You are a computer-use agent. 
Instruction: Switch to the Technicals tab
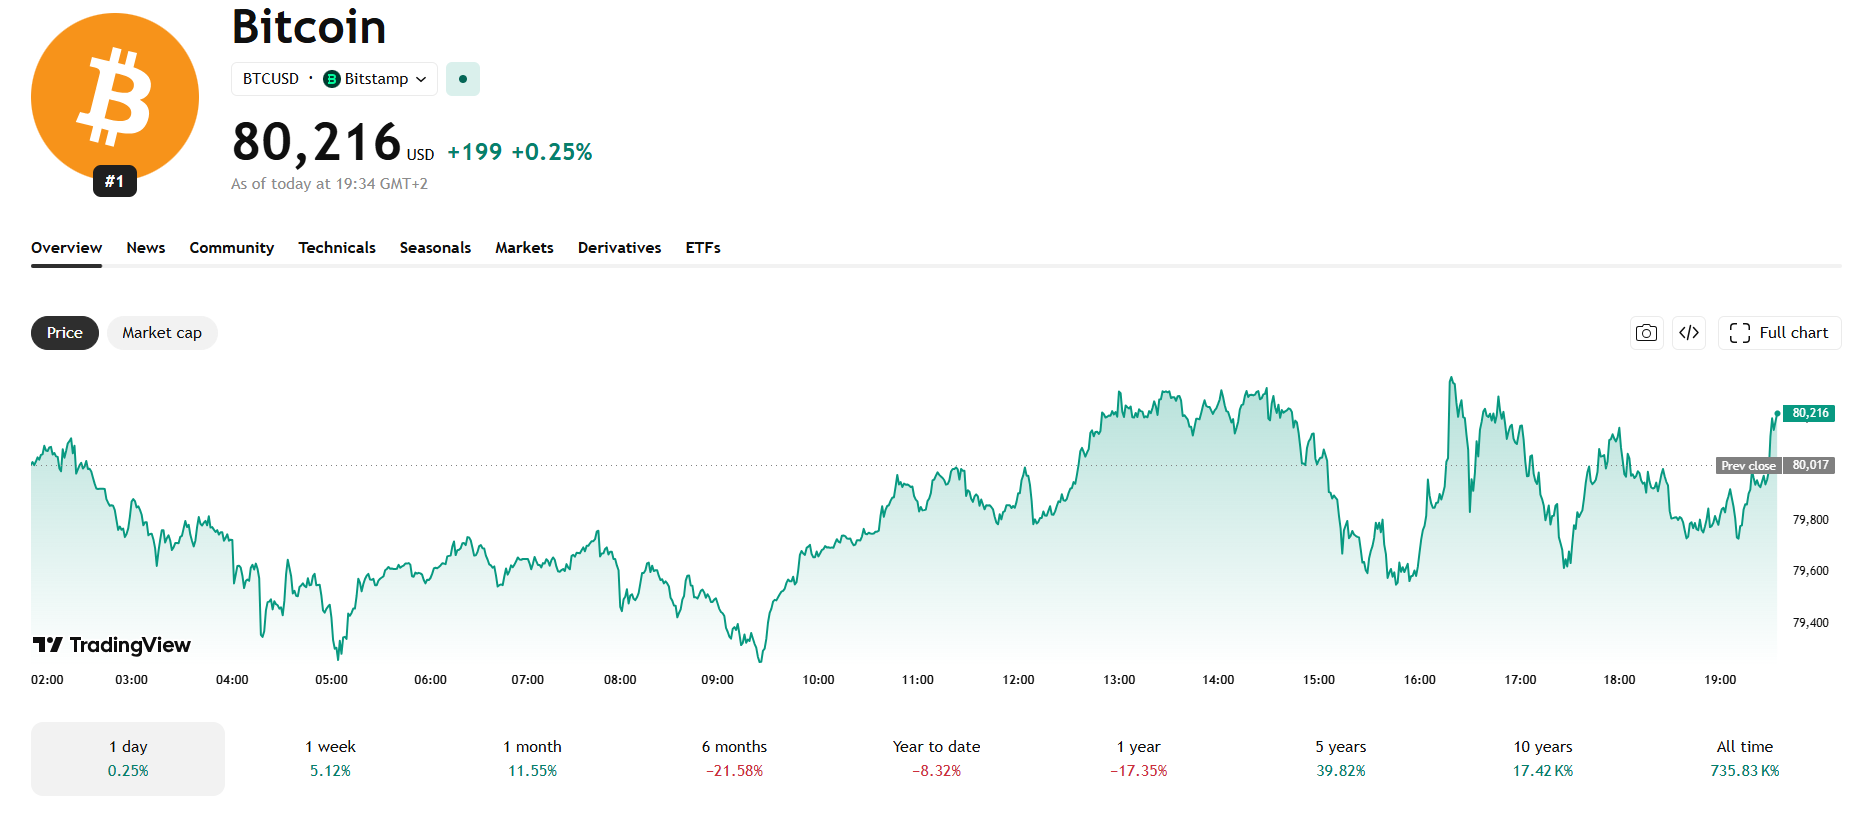click(337, 248)
